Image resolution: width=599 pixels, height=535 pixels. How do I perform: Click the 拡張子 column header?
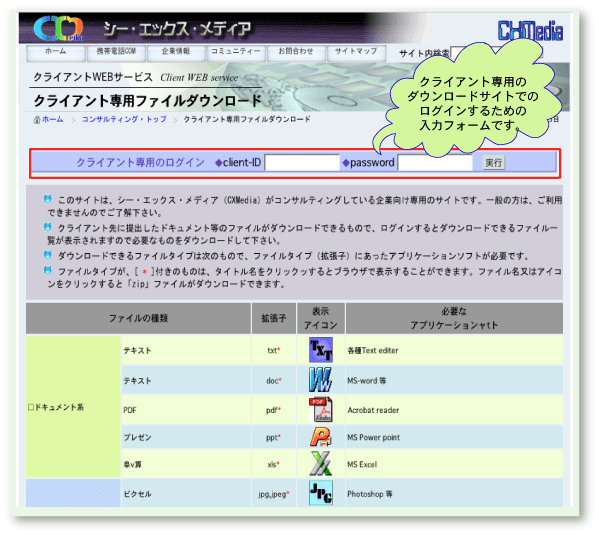pyautogui.click(x=274, y=318)
